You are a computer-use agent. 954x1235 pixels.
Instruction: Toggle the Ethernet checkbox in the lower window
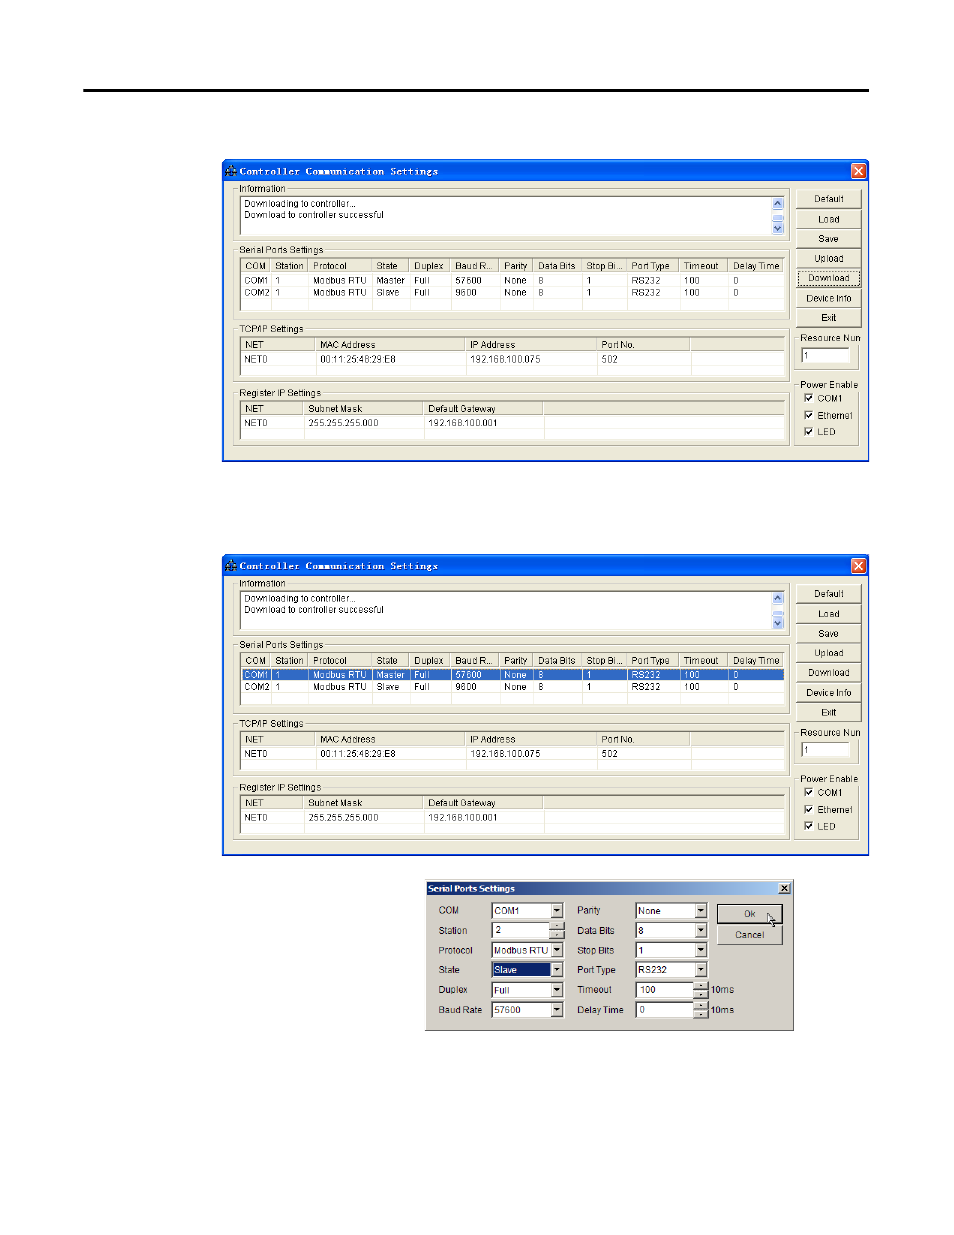(x=809, y=810)
